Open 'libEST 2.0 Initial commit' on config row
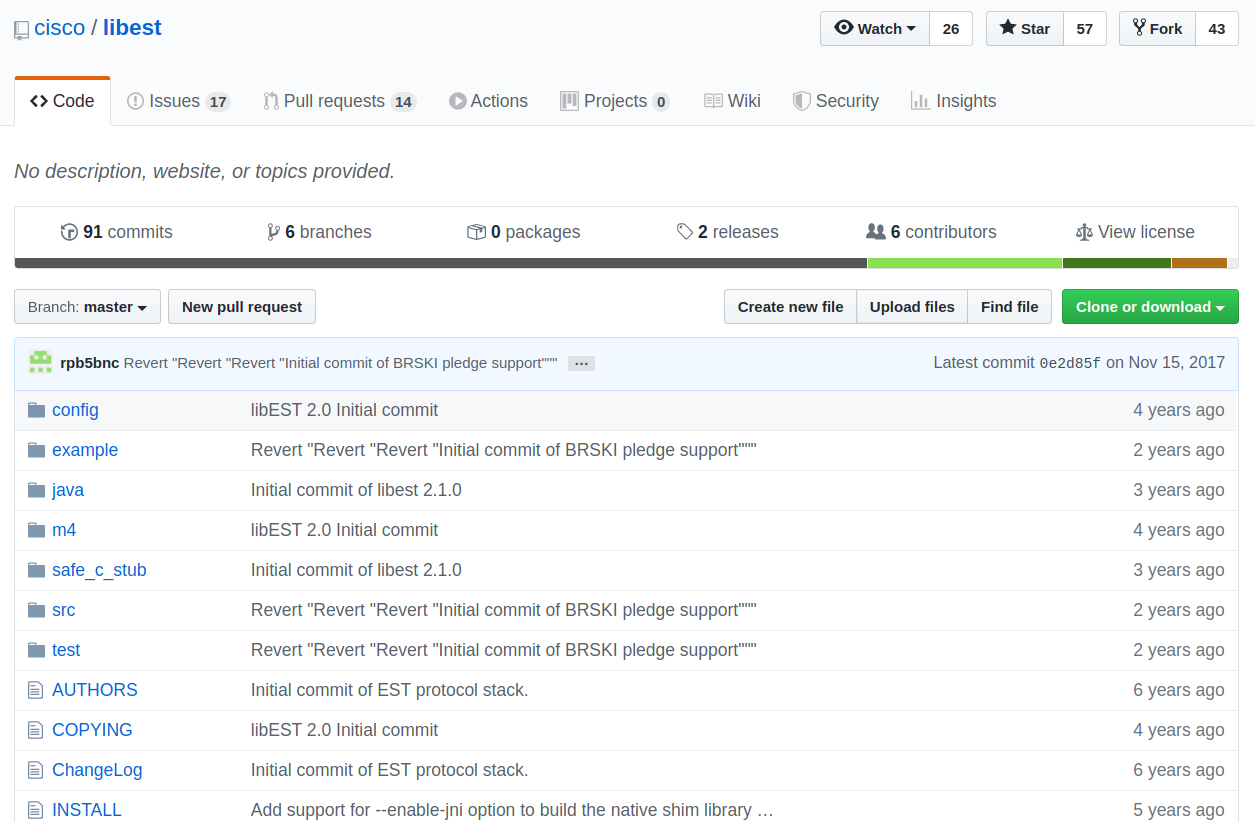Image resolution: width=1255 pixels, height=822 pixels. point(344,410)
